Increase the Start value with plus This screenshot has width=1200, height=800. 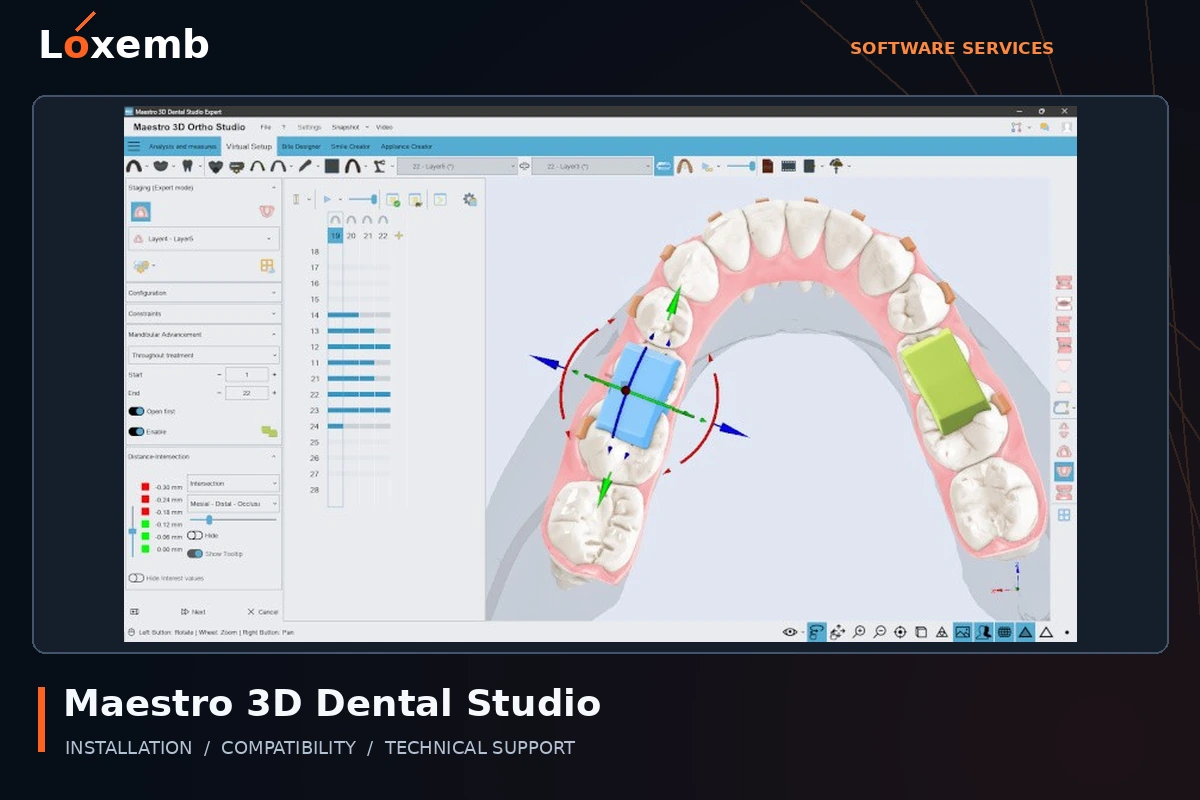274,374
